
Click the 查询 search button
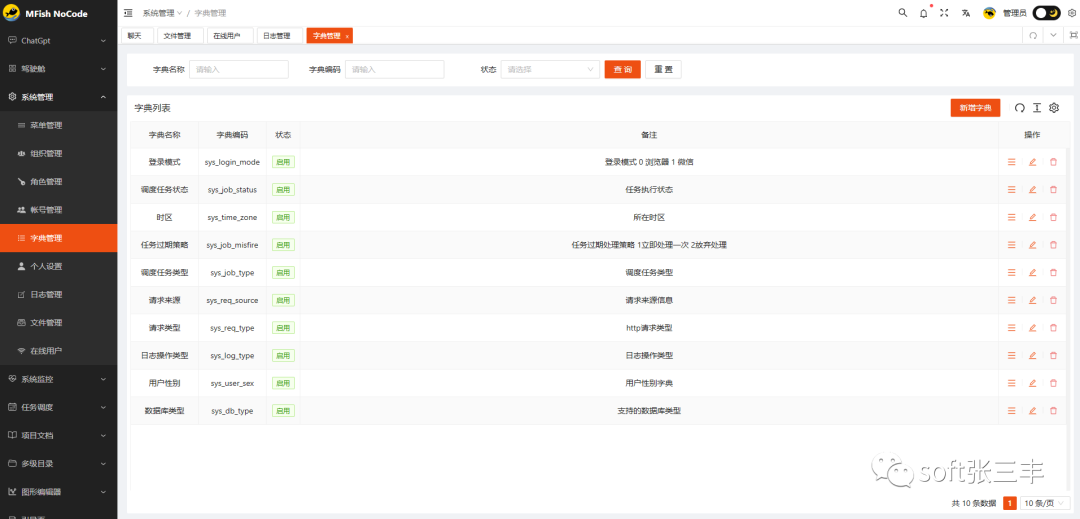point(623,70)
